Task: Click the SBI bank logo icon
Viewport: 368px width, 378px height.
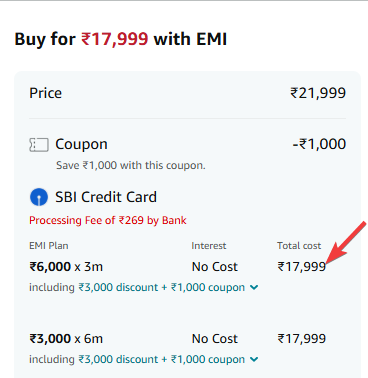Action: (39, 197)
